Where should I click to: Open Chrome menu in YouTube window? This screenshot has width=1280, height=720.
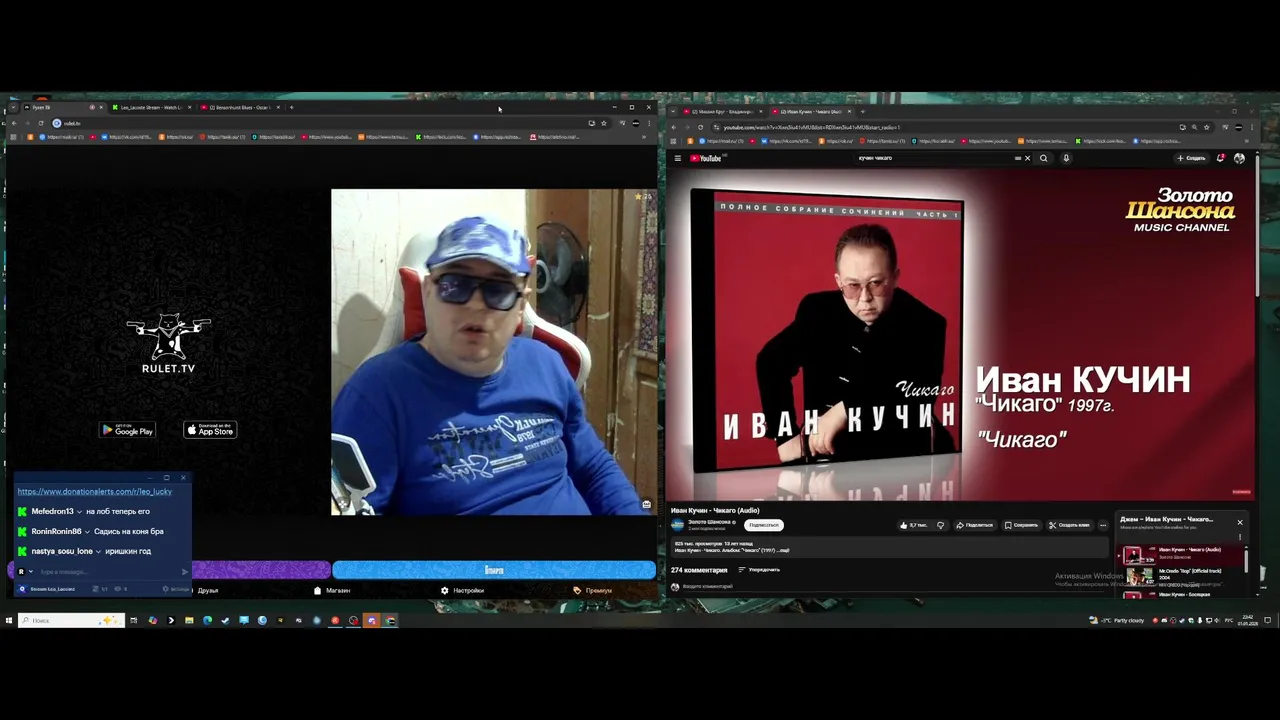pos(1254,127)
